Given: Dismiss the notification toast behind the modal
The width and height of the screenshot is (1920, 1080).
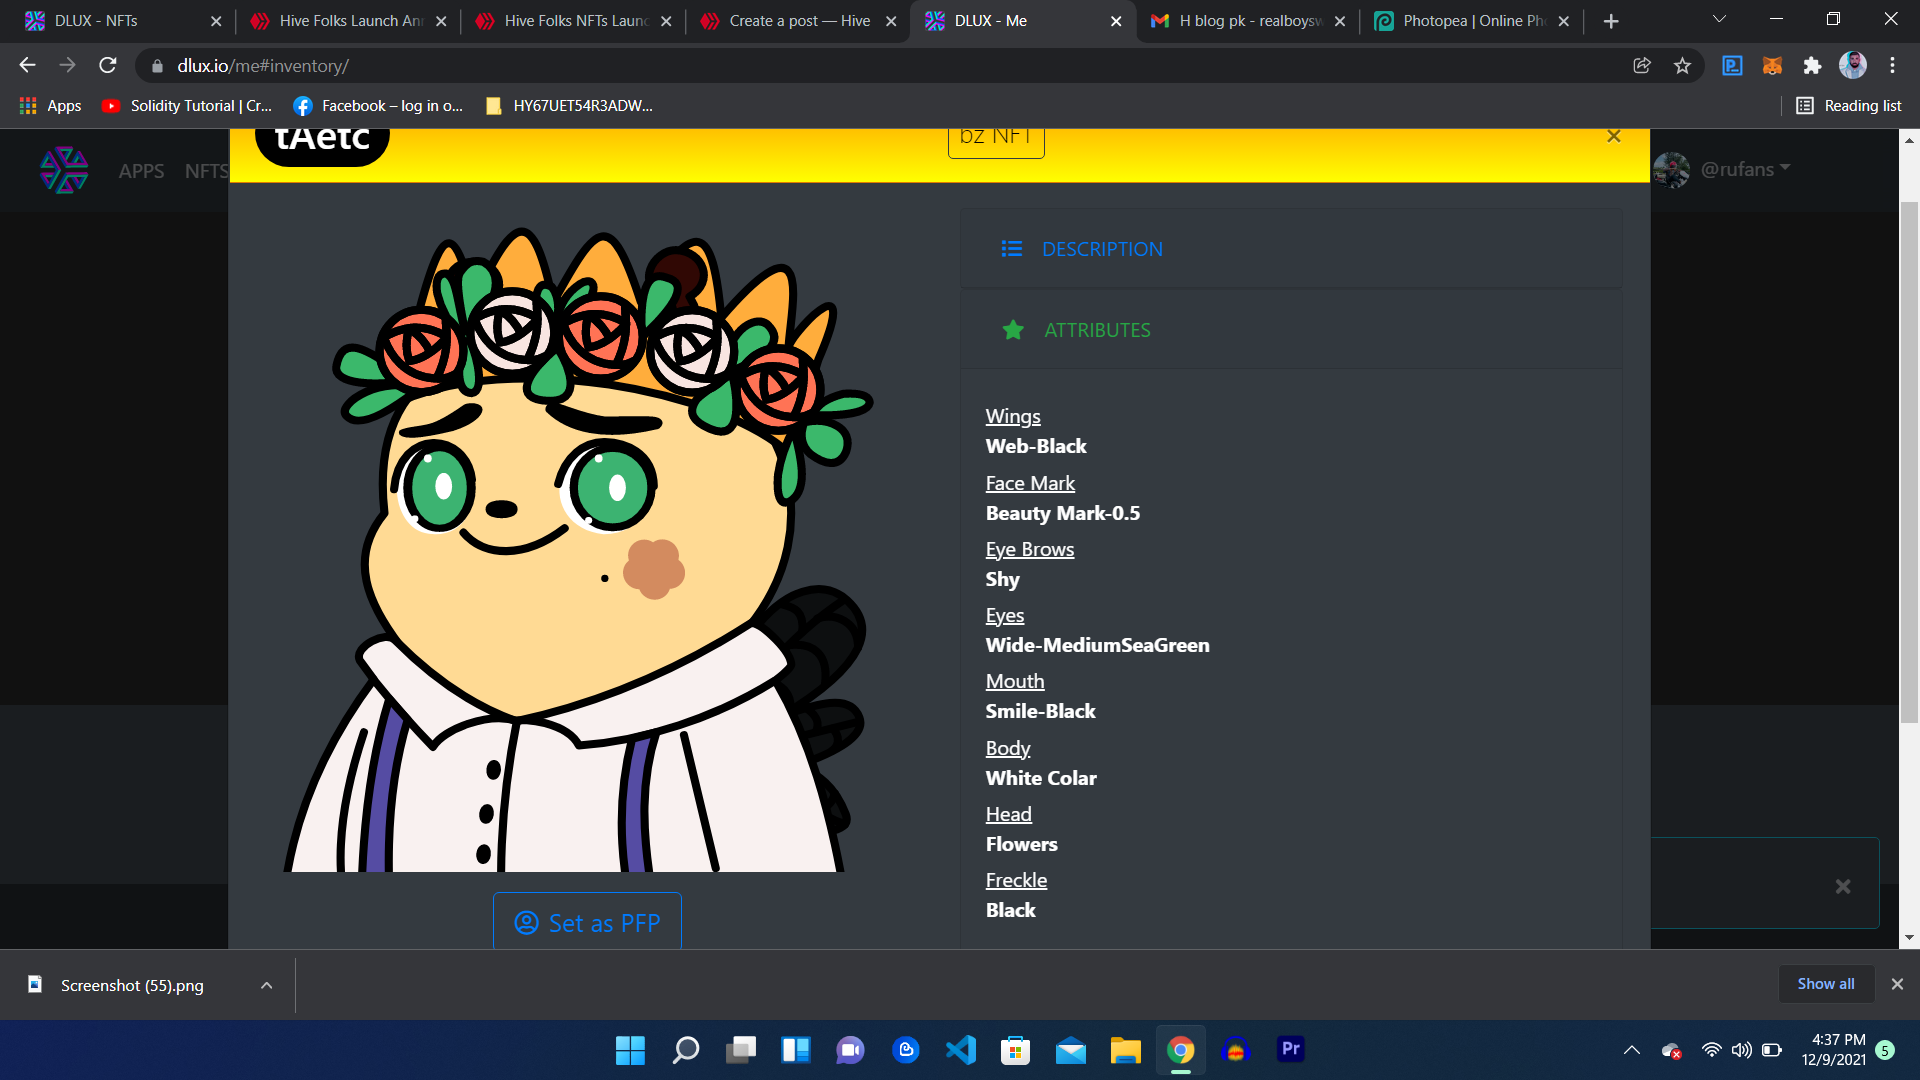Looking at the screenshot, I should [1843, 886].
